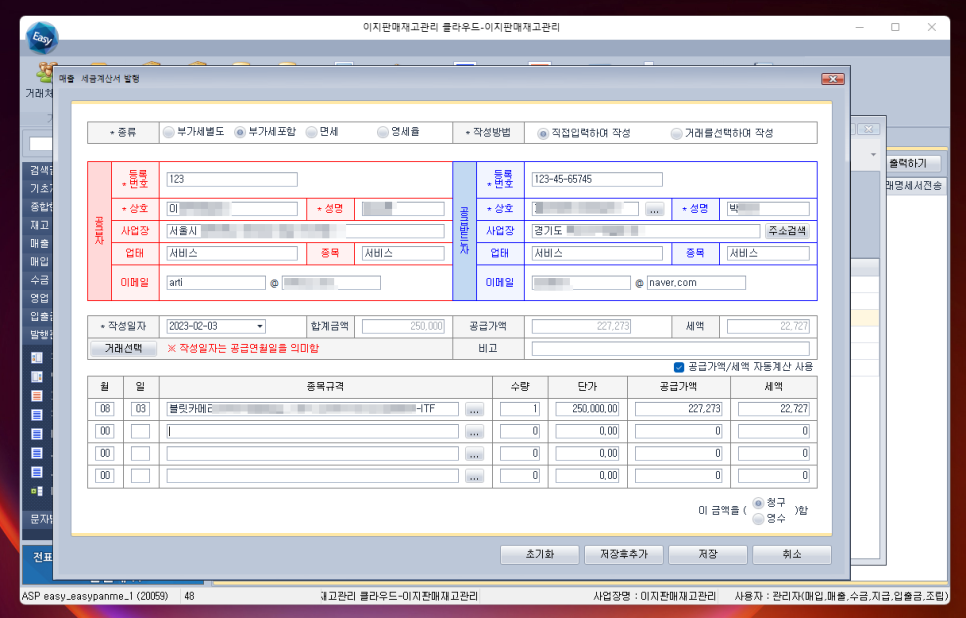Open the 매출 menu in left sidebar
The image size is (966, 618).
(38, 243)
